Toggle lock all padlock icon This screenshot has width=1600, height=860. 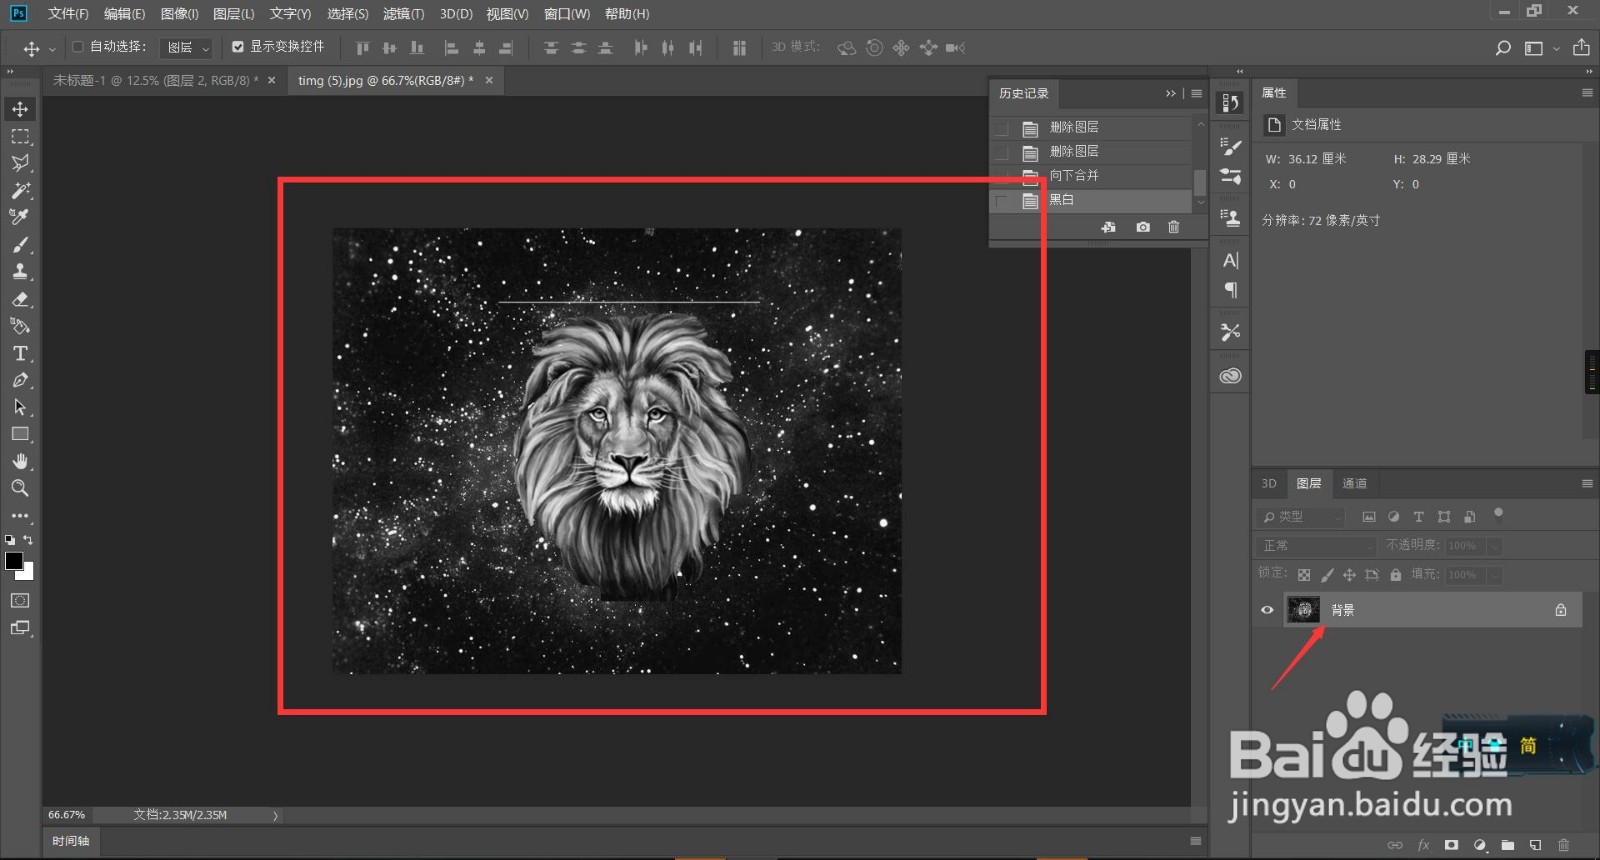pyautogui.click(x=1395, y=575)
